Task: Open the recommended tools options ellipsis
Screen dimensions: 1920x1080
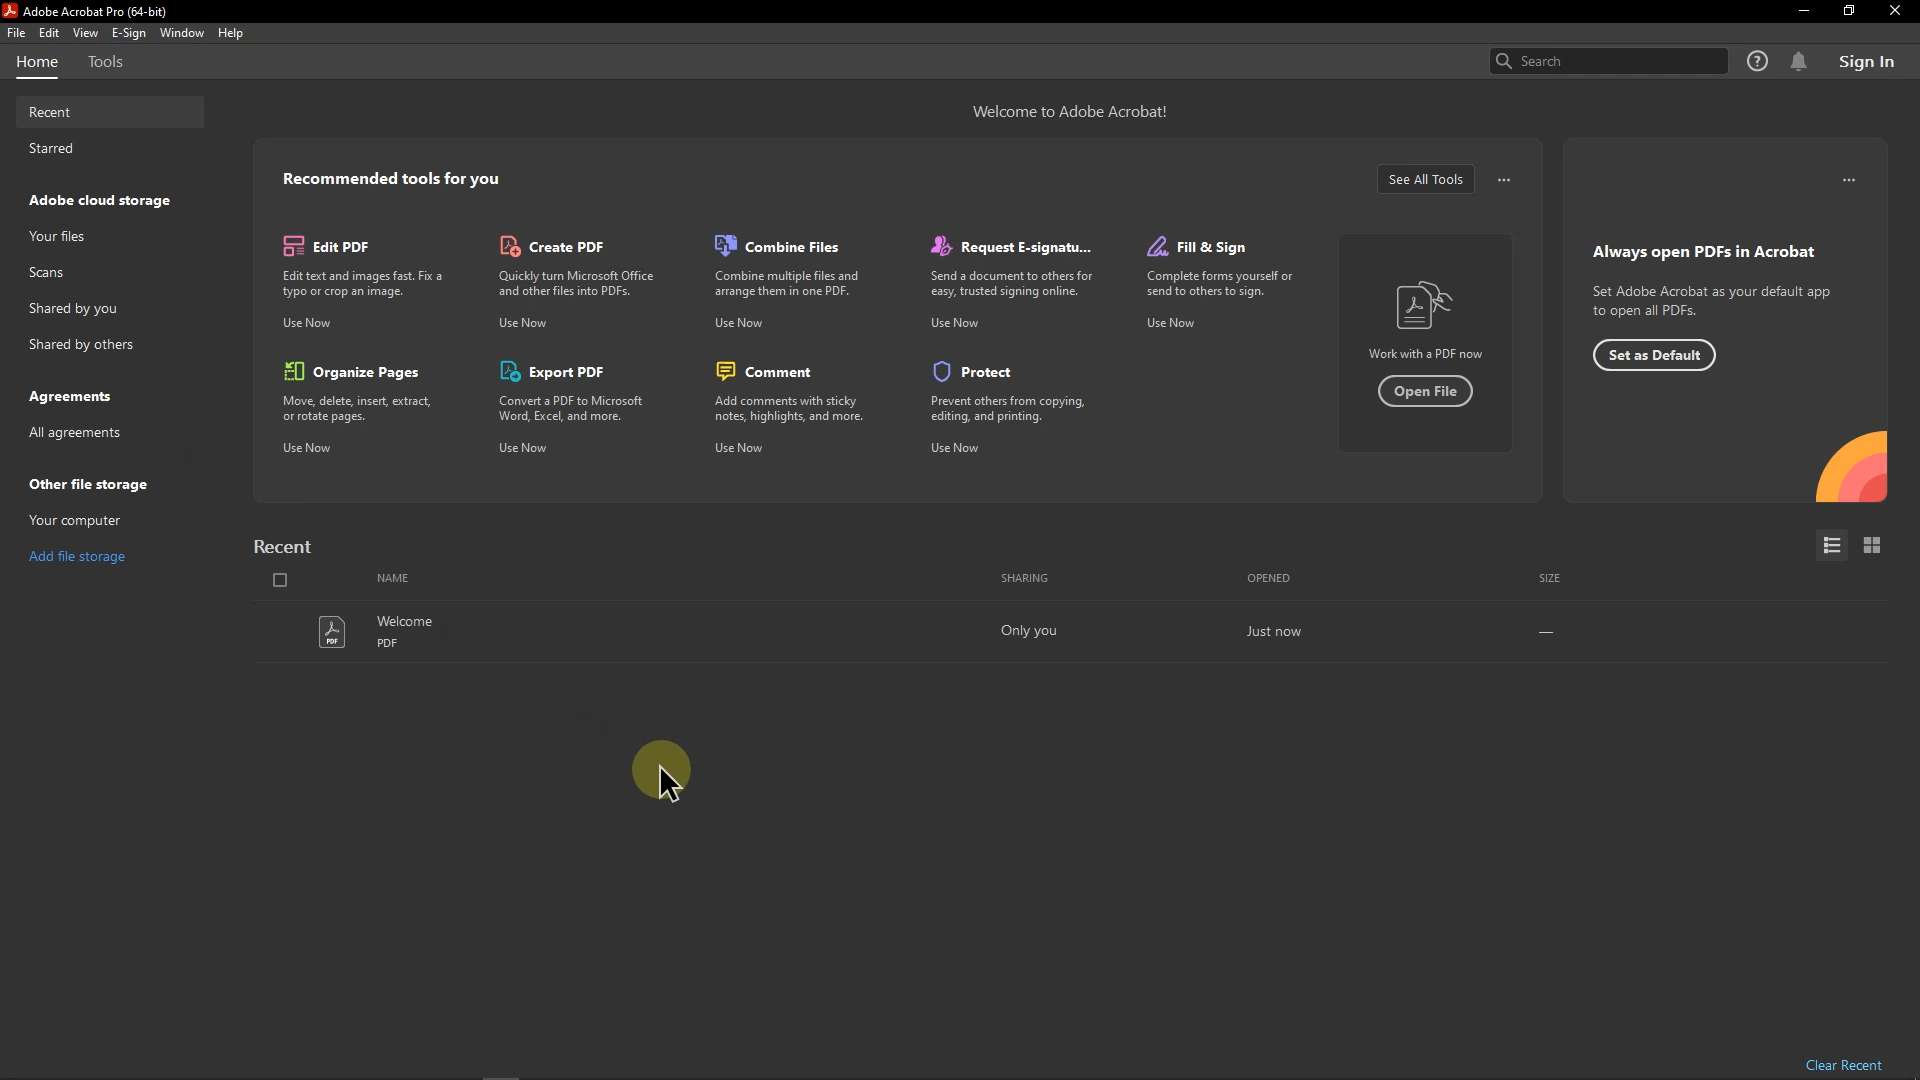Action: point(1504,180)
